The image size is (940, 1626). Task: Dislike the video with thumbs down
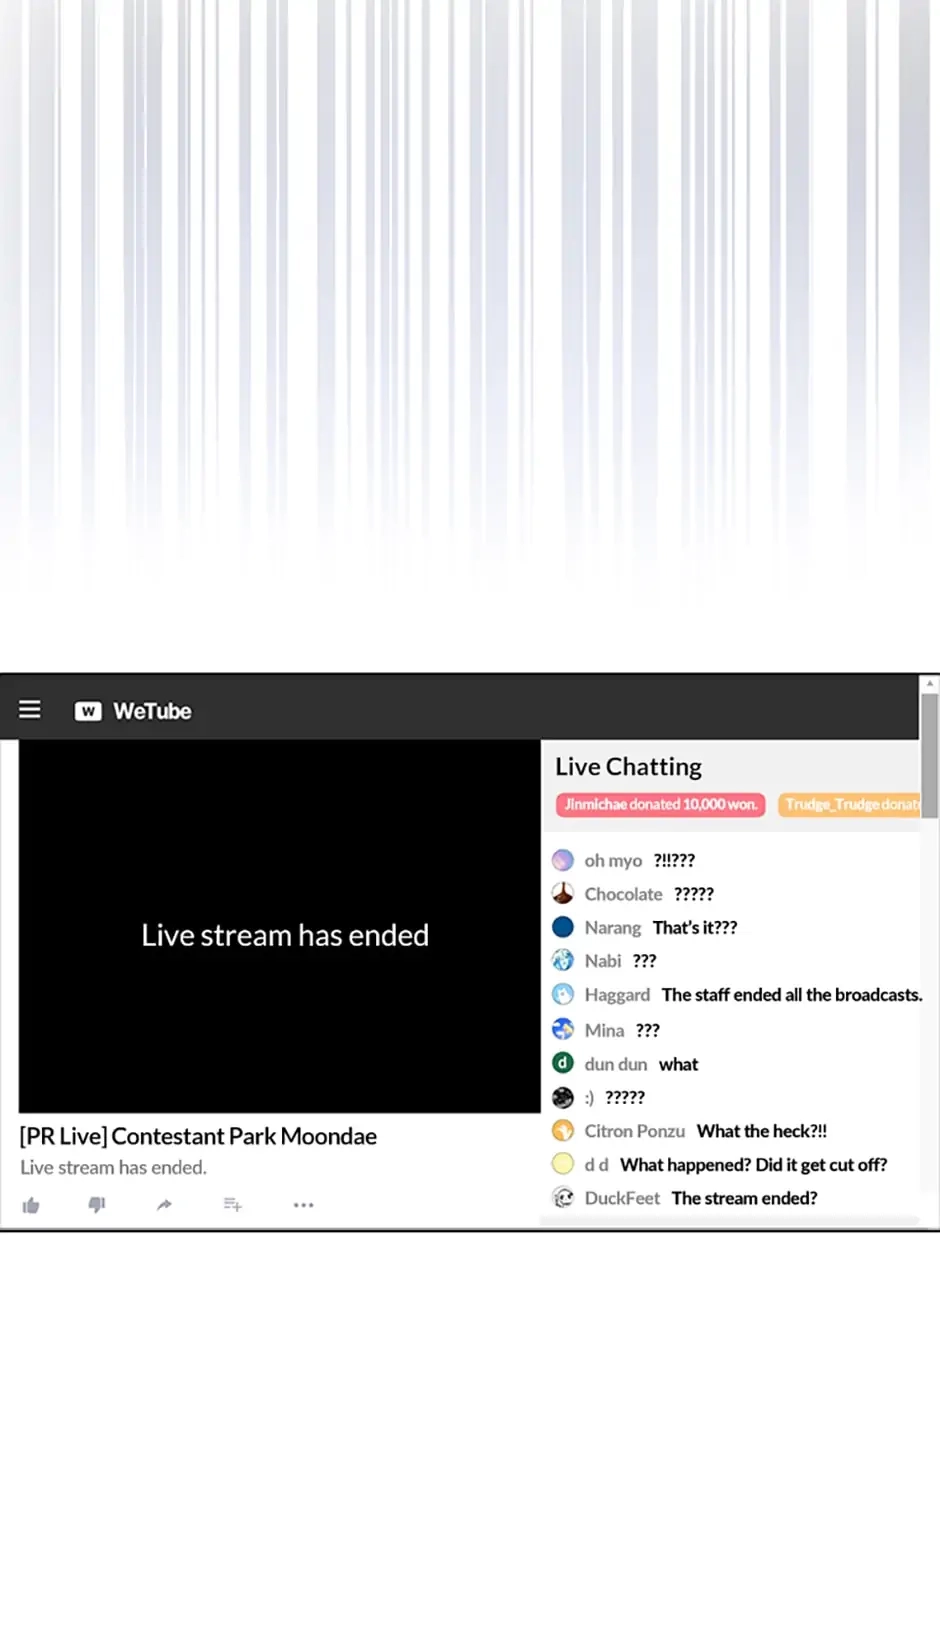pos(97,1205)
